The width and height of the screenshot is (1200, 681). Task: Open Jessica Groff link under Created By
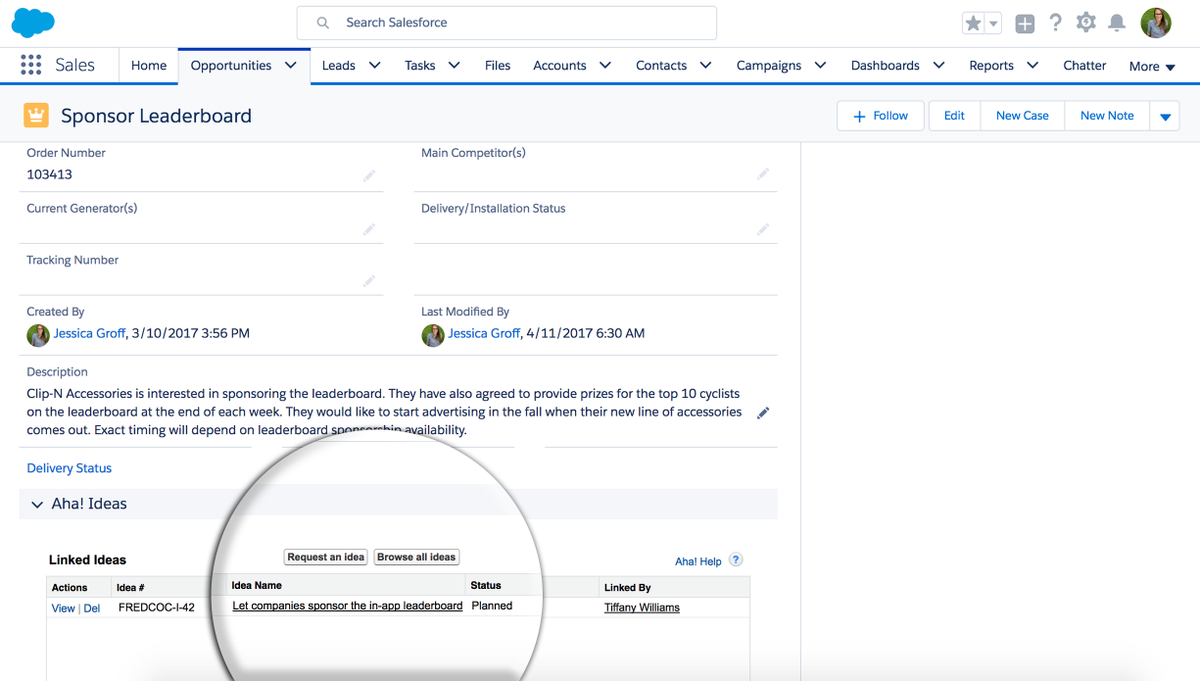point(90,333)
